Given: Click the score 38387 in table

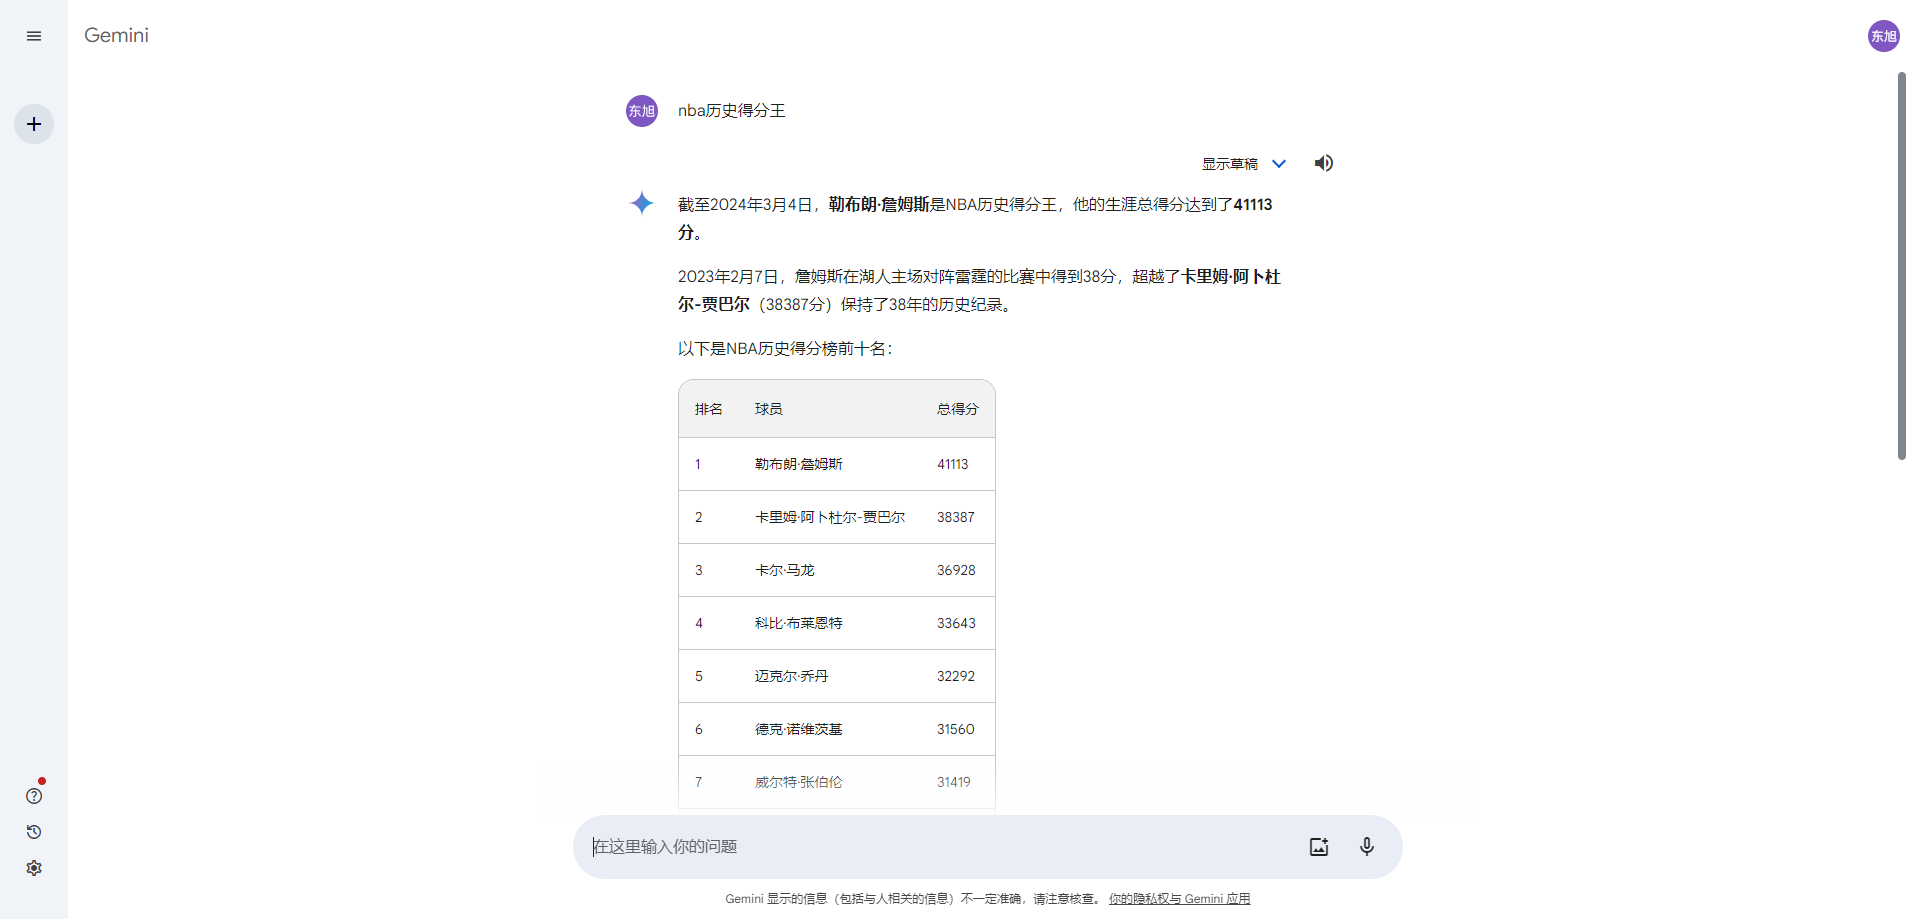Looking at the screenshot, I should click(x=956, y=517).
